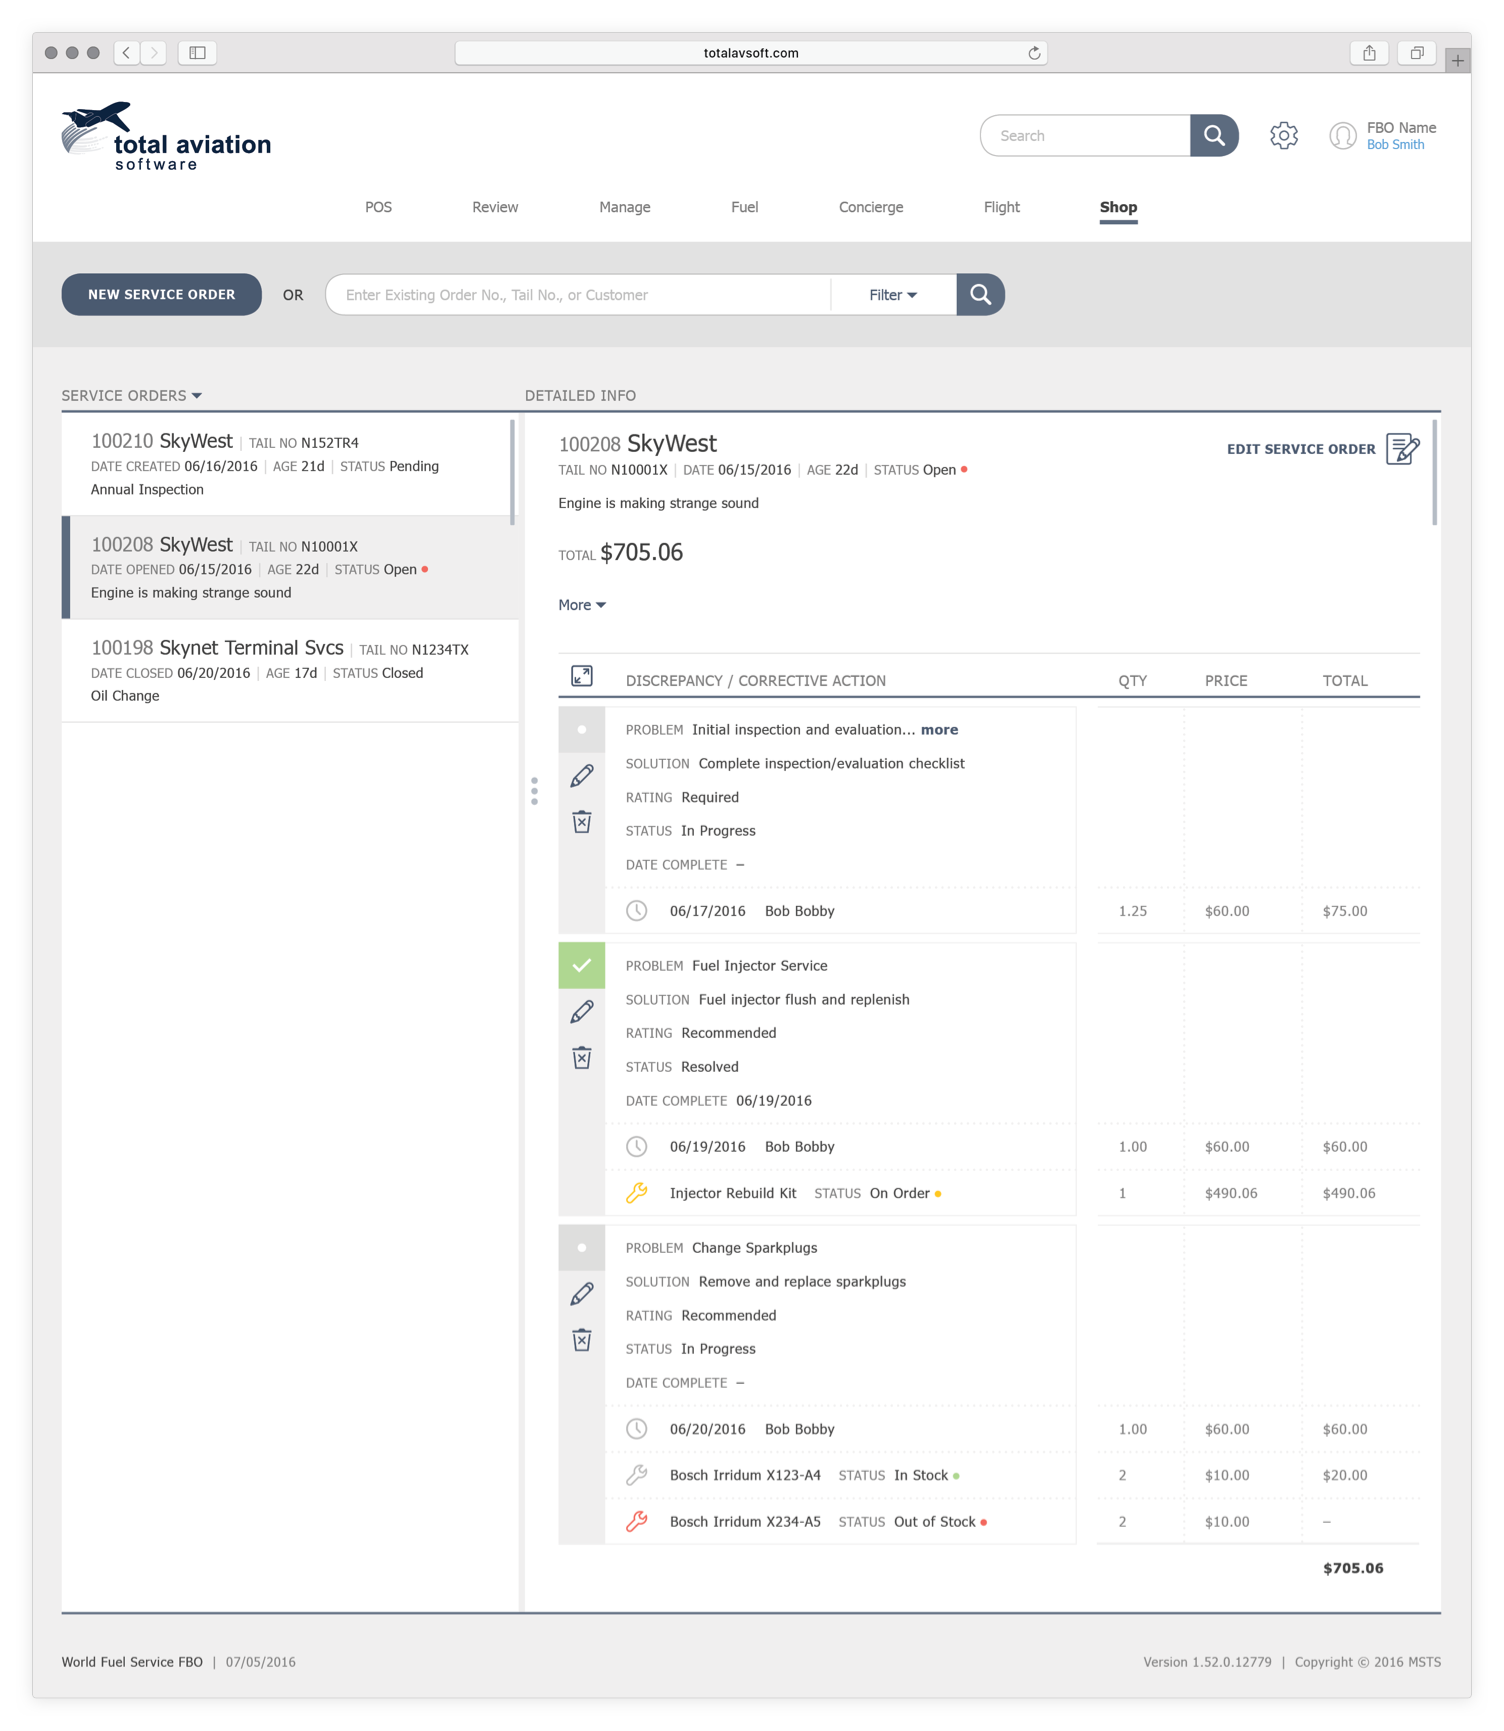Open the Flight tab
Screen dimensions: 1504x1731
(x=1002, y=207)
